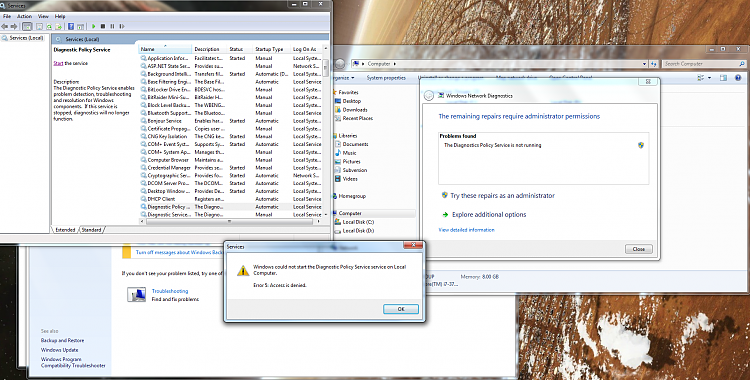This screenshot has width=750, height=380.
Task: Open the Organize dropdown in Explorer
Action: coord(344,78)
